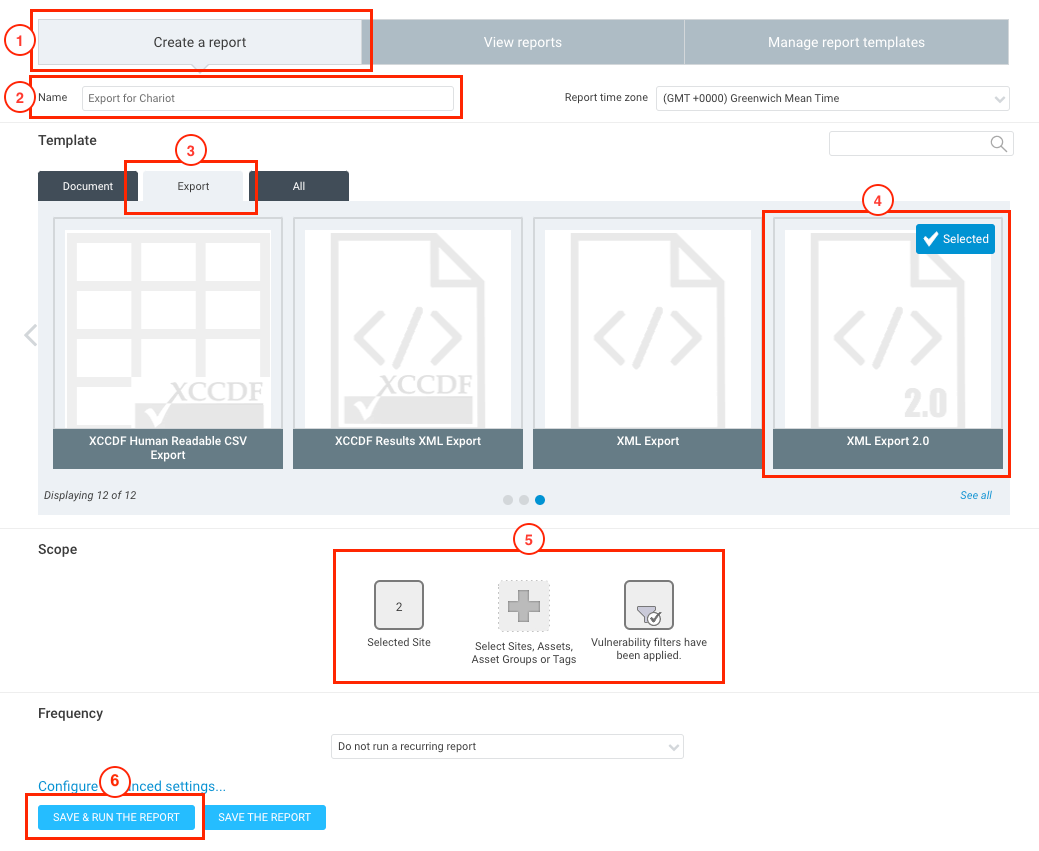
Task: Open Manage report templates tab
Action: (x=846, y=42)
